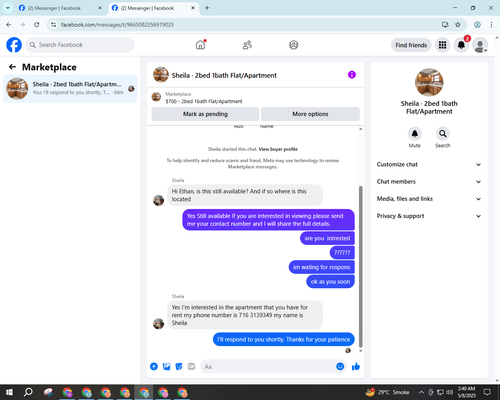Open the browser tab search dropdown

point(7,8)
